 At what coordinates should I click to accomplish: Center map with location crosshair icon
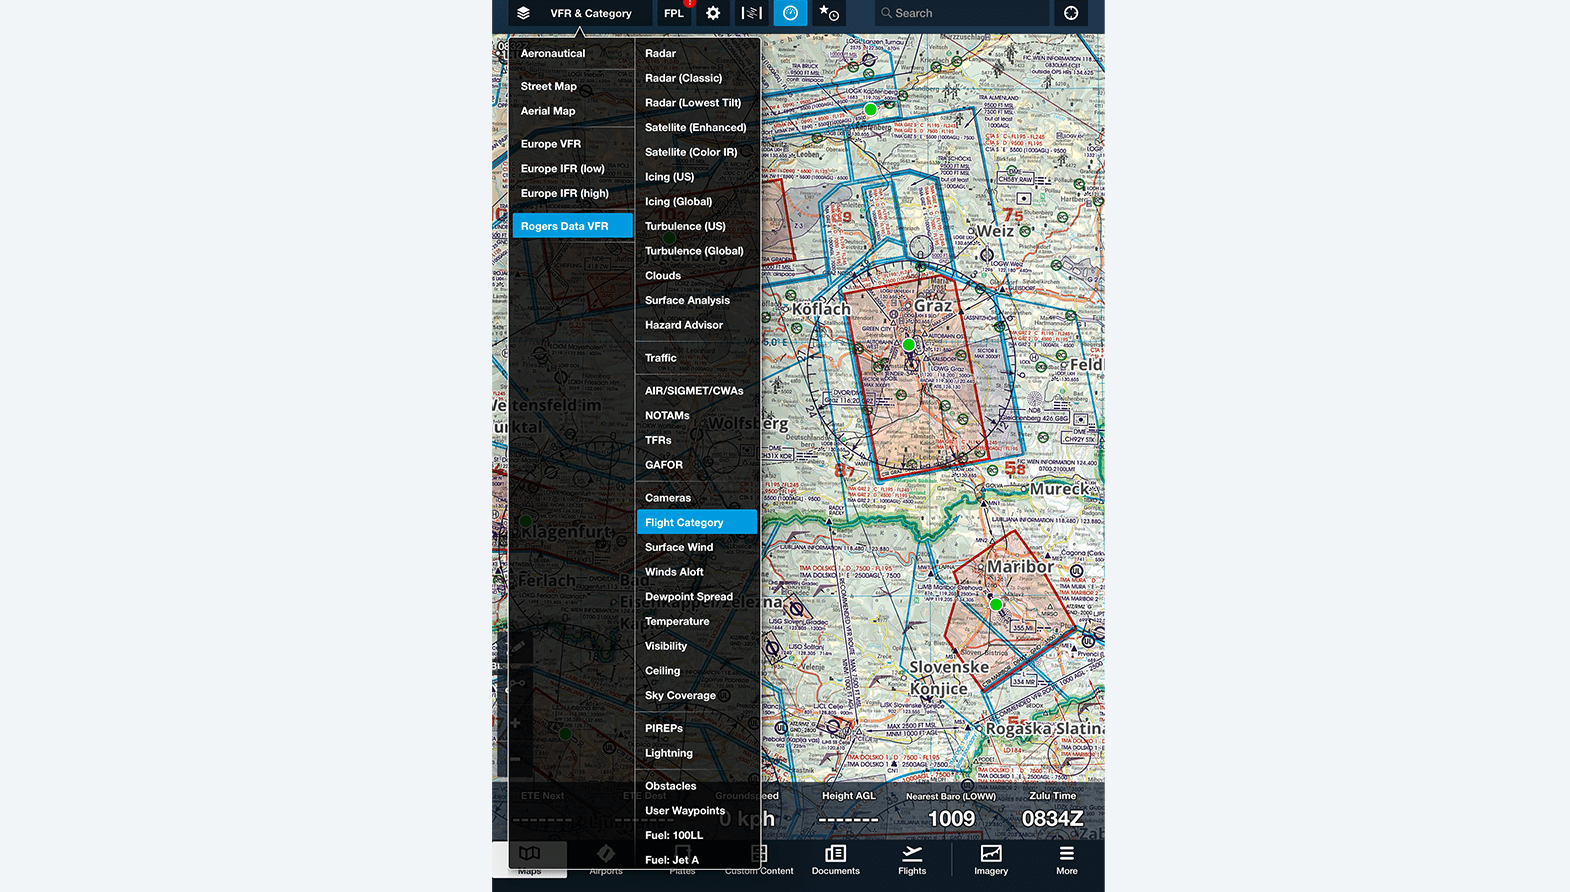click(1071, 13)
